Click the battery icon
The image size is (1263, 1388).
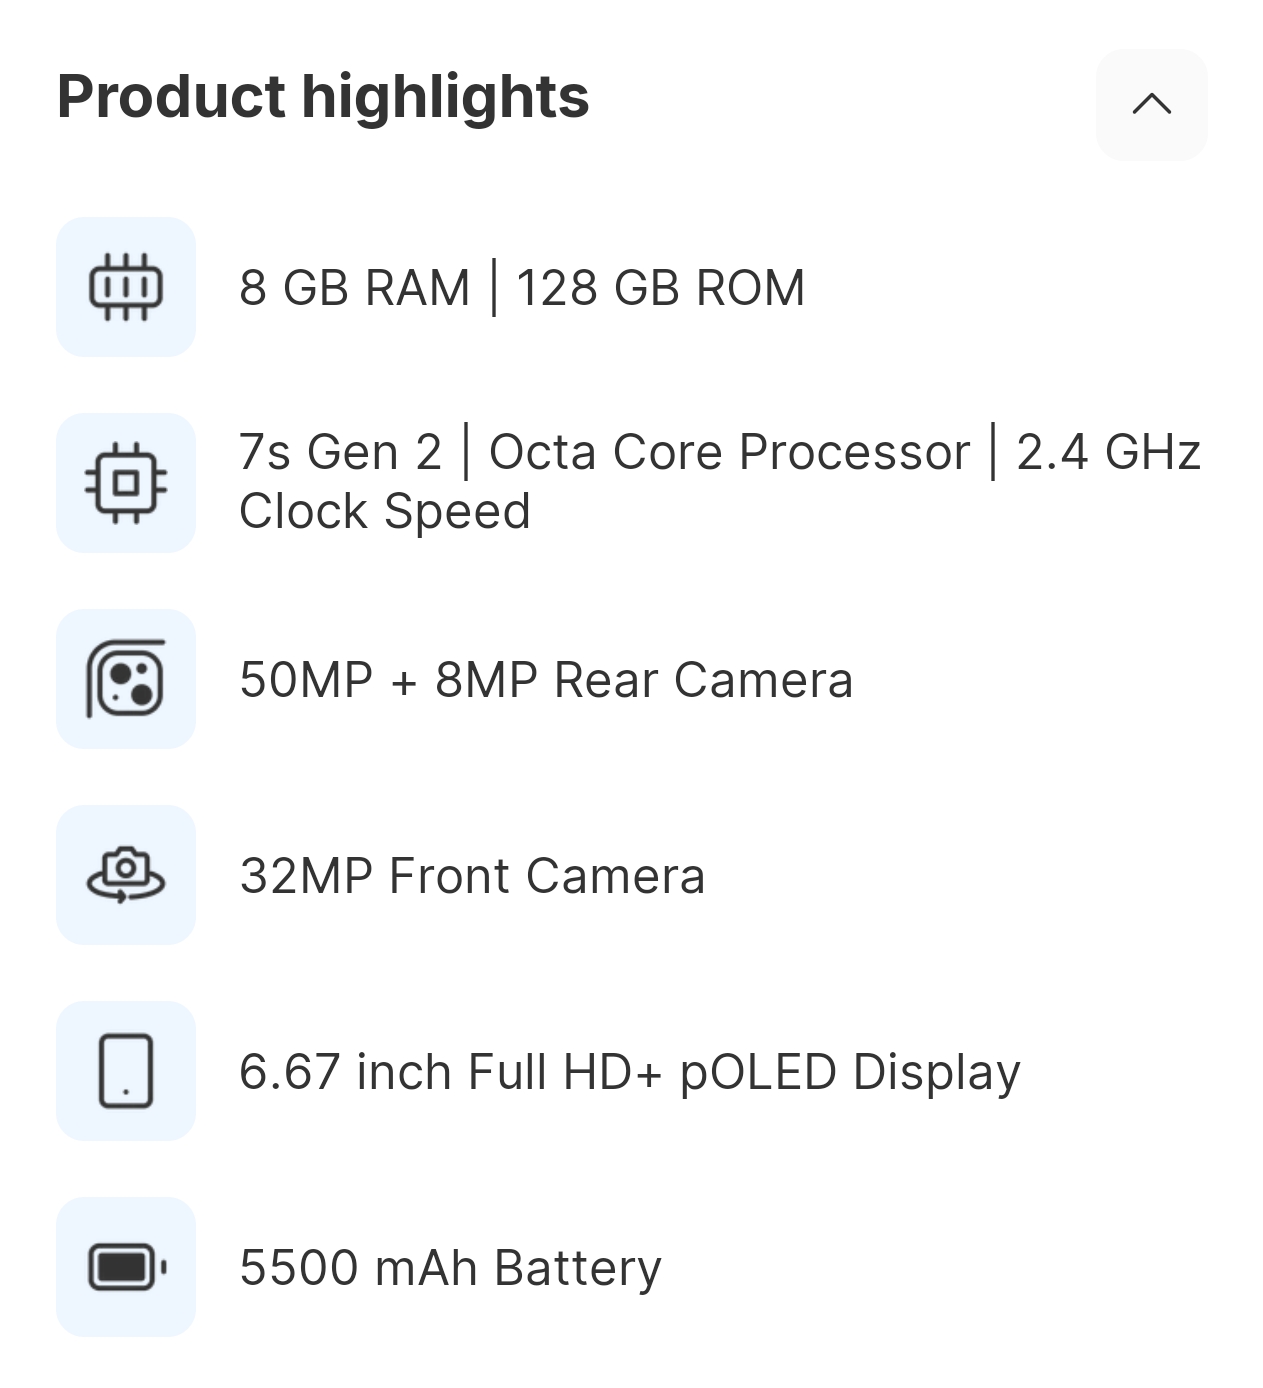tap(126, 1267)
